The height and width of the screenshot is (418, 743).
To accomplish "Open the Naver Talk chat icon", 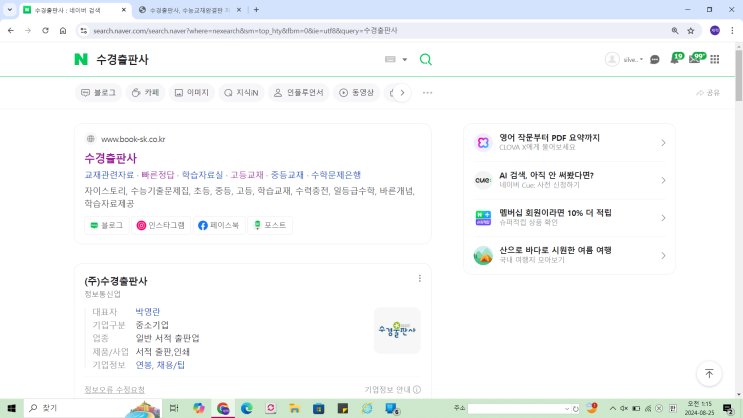I will click(x=655, y=60).
